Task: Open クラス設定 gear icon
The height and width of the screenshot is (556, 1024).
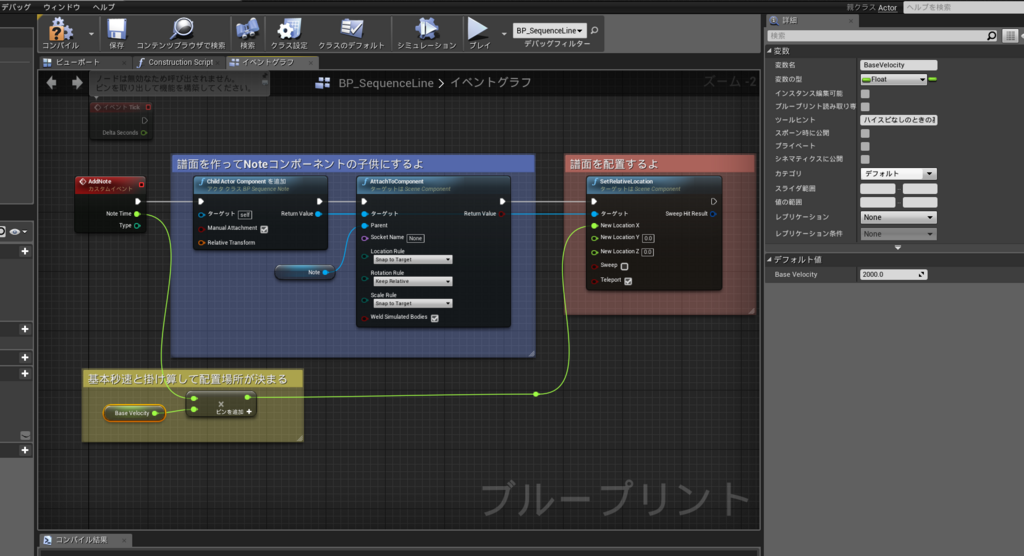Action: pos(289,29)
